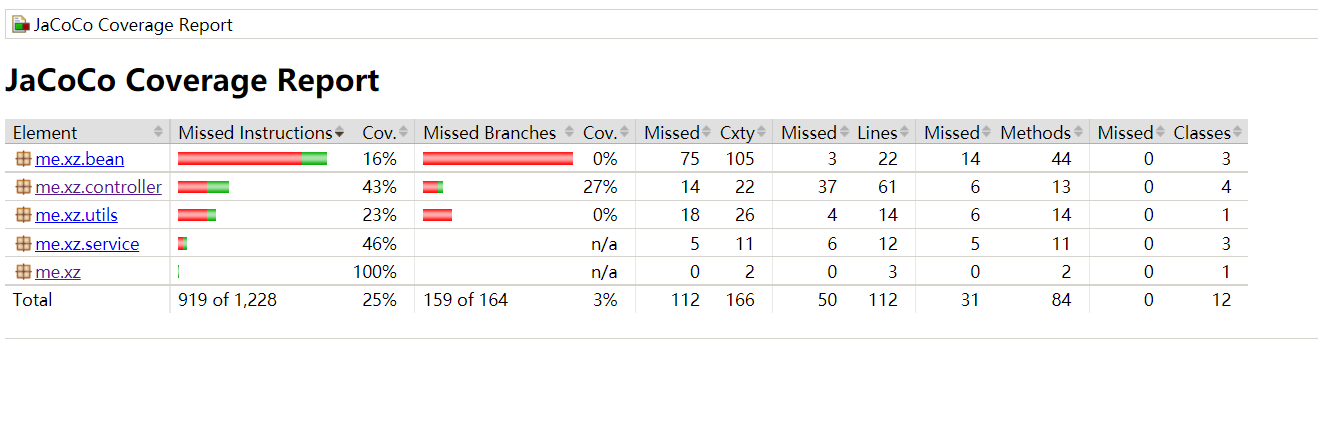Click package icon beside me.xz.controller
The image size is (1318, 429).
pyautogui.click(x=23, y=187)
